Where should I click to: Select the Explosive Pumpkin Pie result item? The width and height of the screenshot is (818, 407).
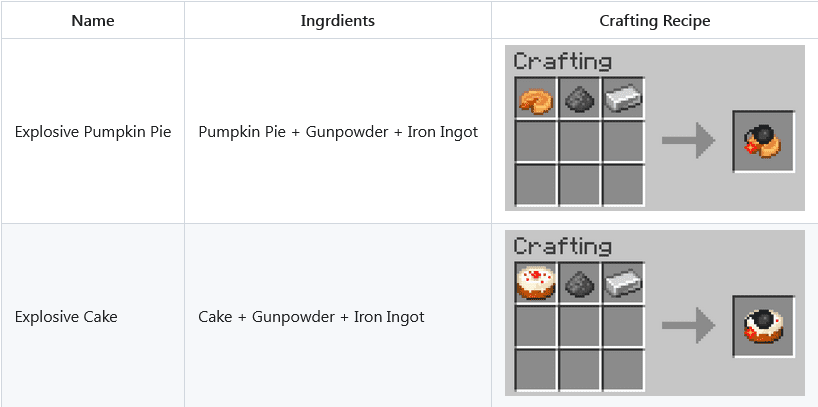[763, 141]
